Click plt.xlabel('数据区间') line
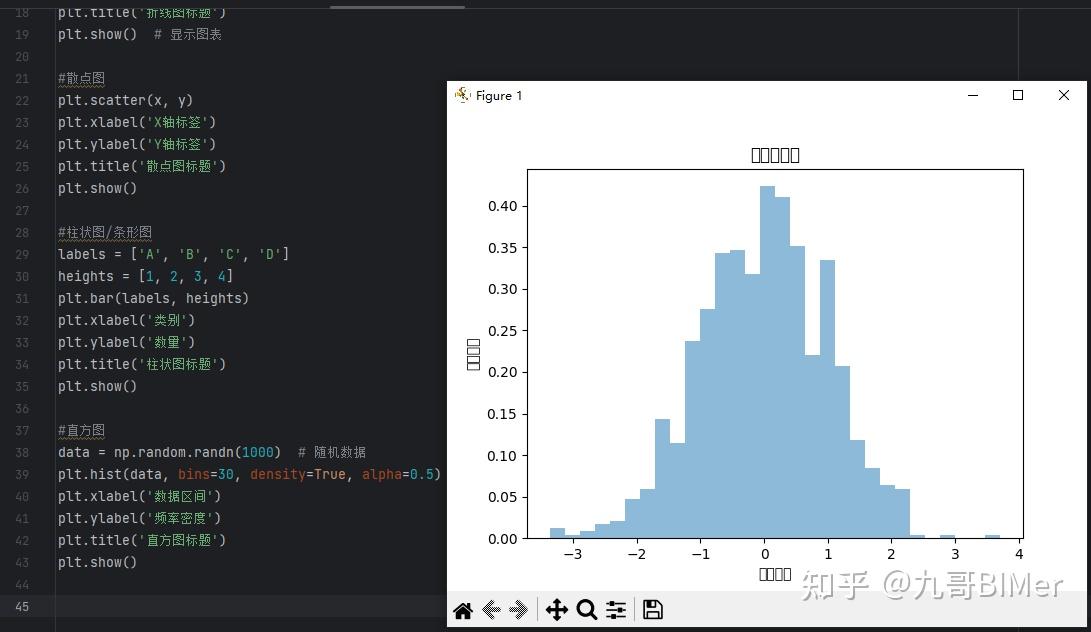Image resolution: width=1091 pixels, height=632 pixels. 139,496
